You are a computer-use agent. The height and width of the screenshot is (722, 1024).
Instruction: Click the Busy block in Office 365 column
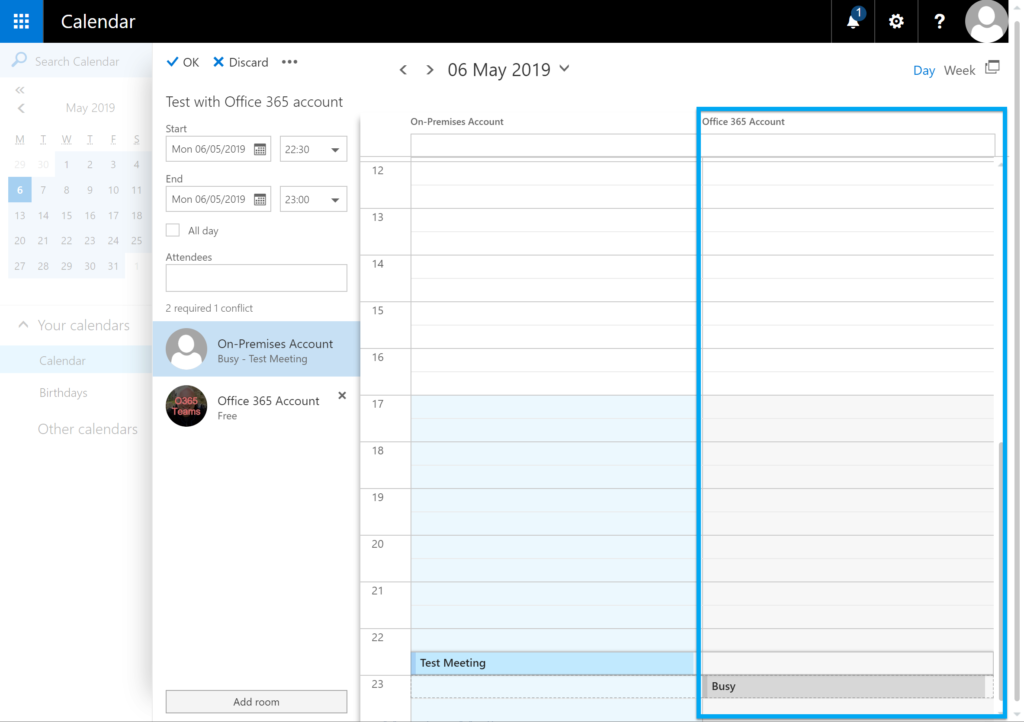[x=846, y=686]
